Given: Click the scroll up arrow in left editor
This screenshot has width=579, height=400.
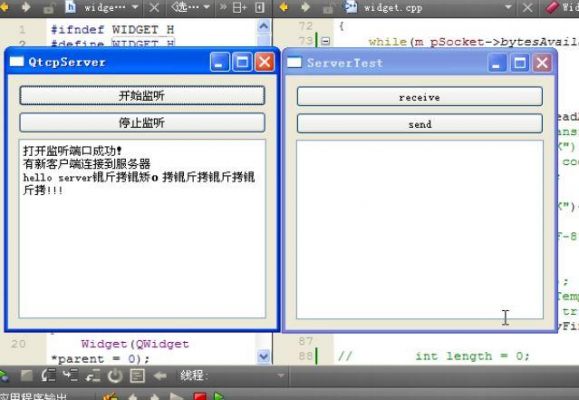Looking at the screenshot, I should [x=263, y=26].
